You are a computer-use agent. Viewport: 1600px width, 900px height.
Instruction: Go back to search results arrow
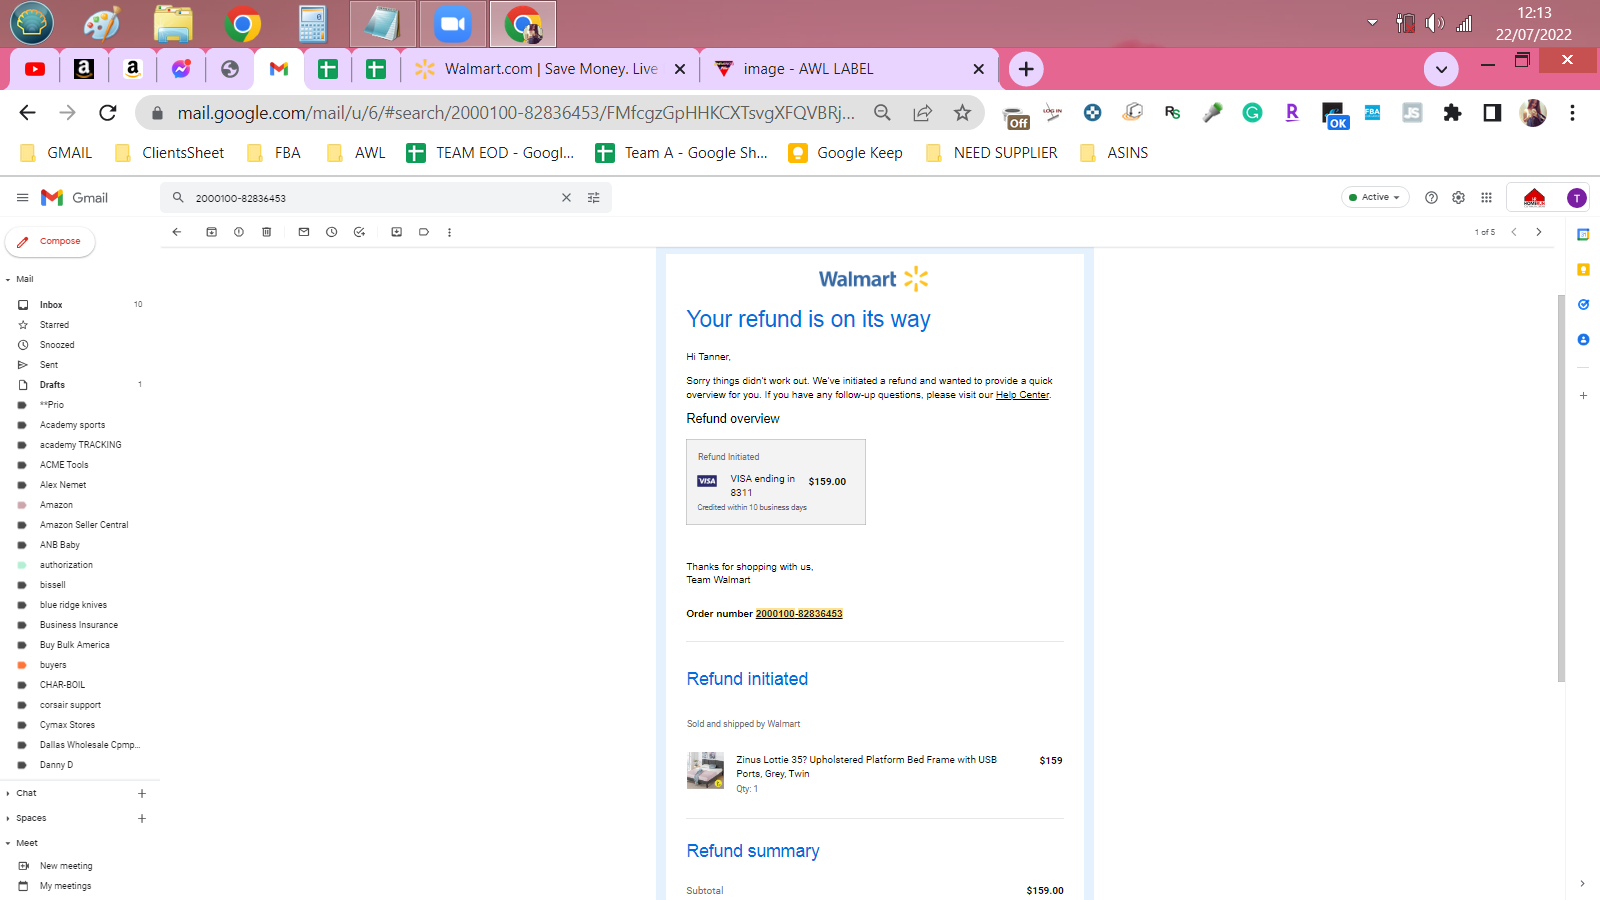[177, 232]
